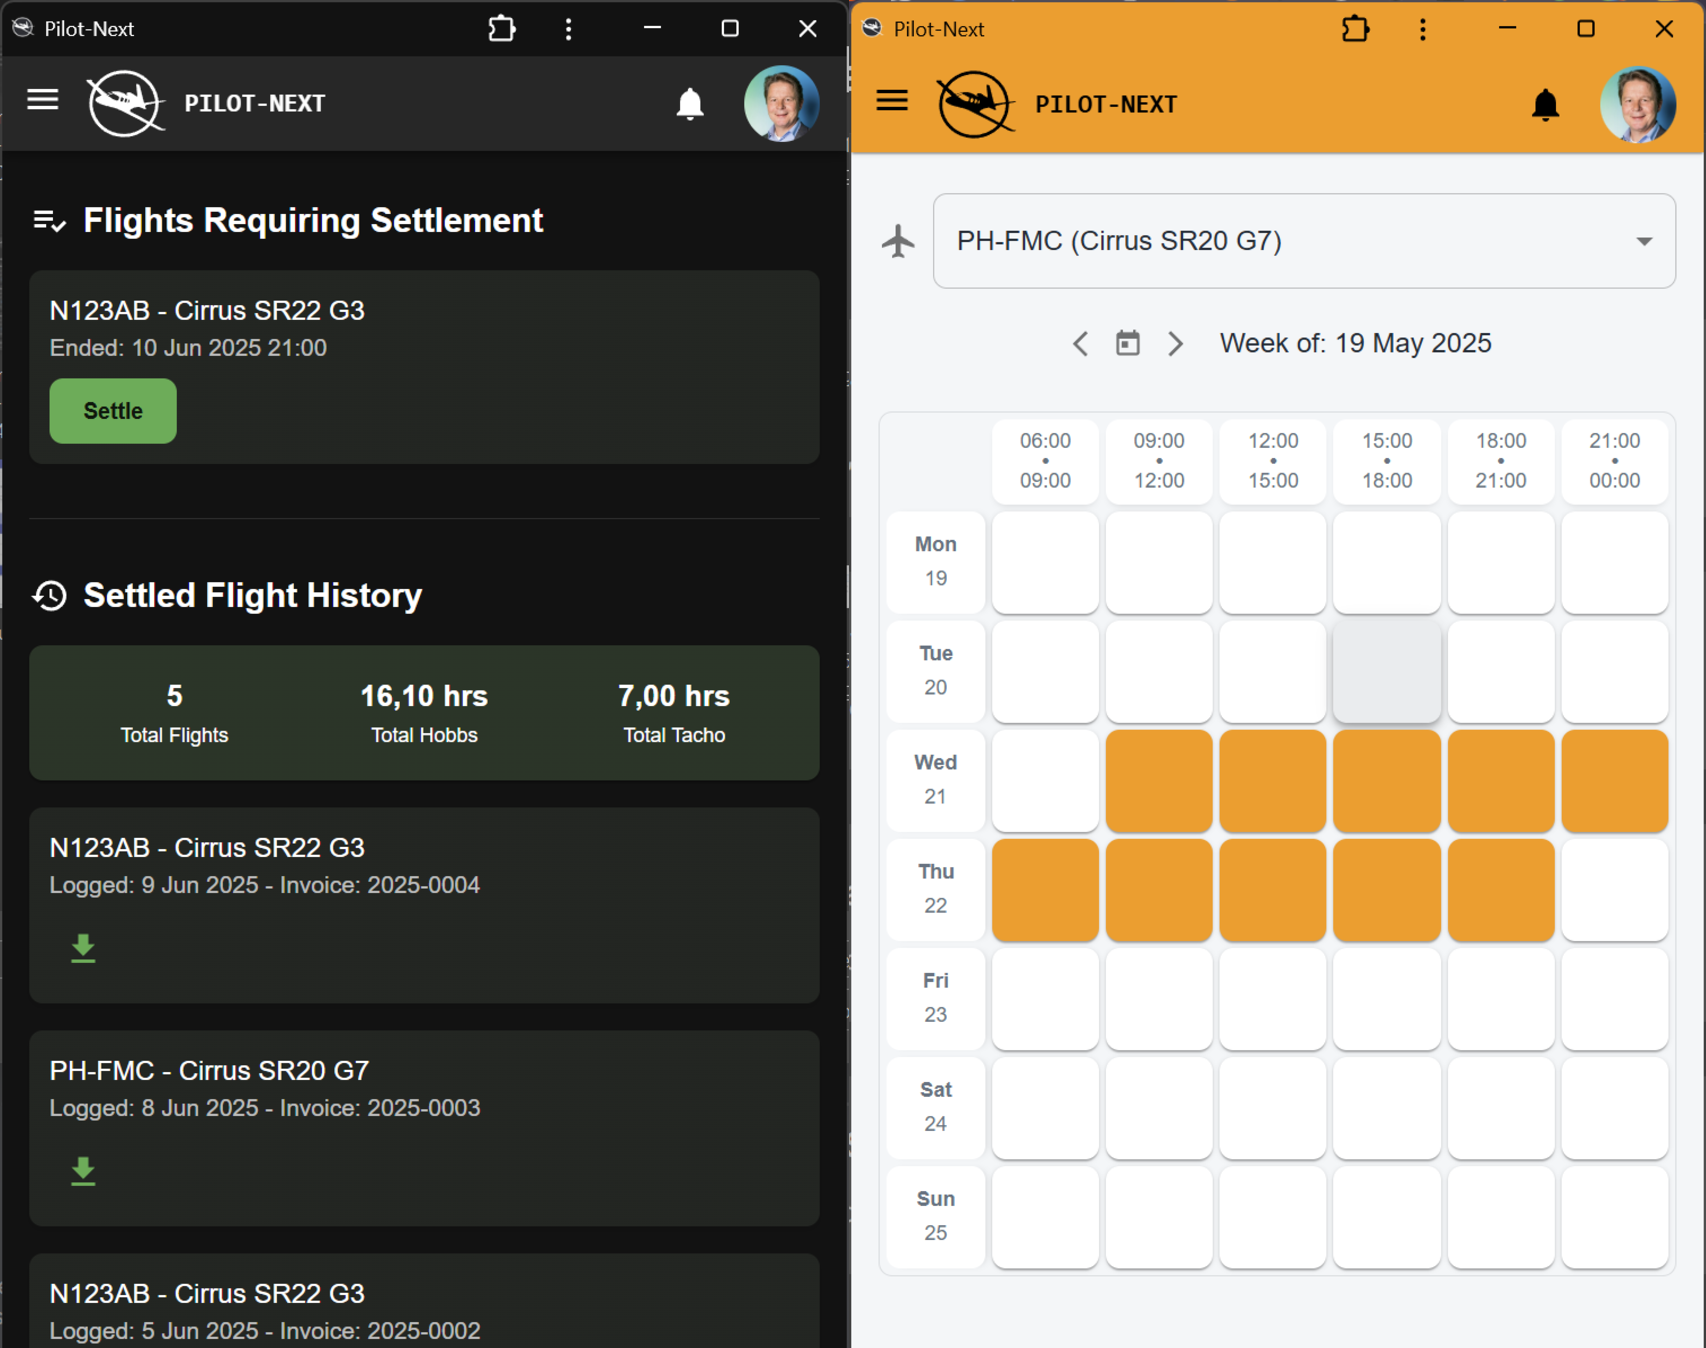The width and height of the screenshot is (1706, 1348).
Task: Open the extensions menu in the orange window
Action: coord(1355,29)
